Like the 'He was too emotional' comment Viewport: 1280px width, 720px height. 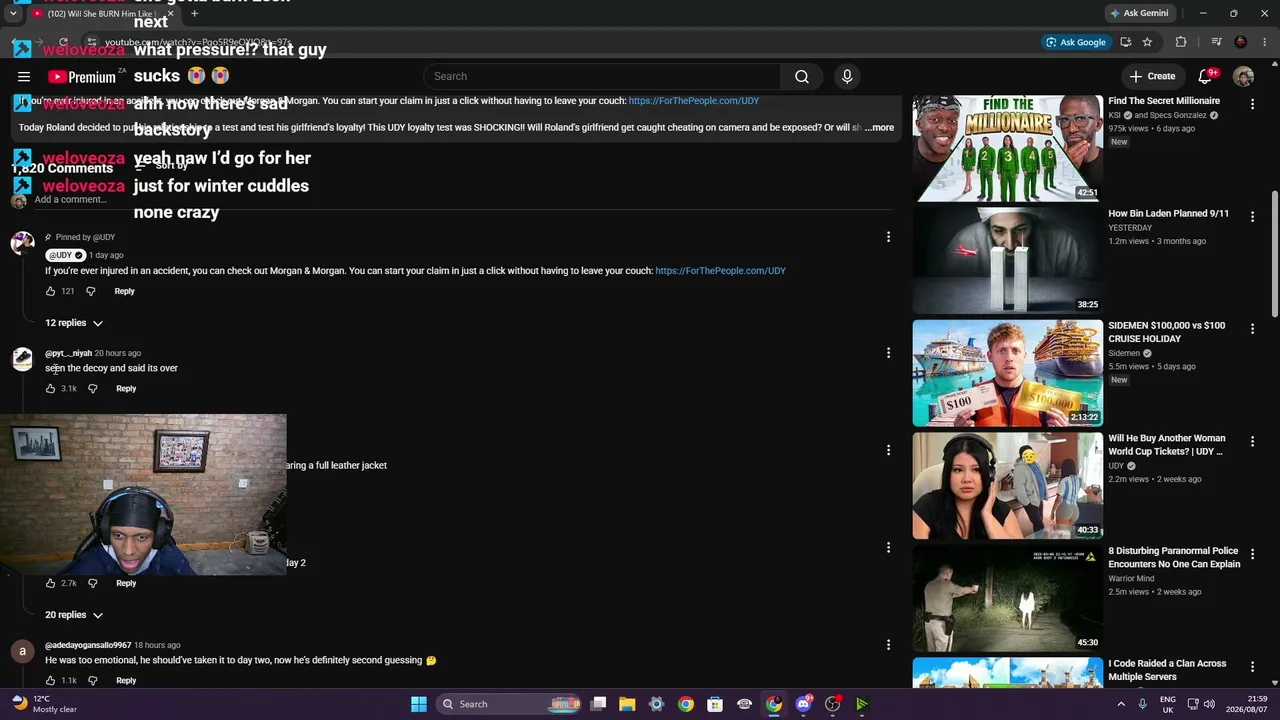pos(50,680)
